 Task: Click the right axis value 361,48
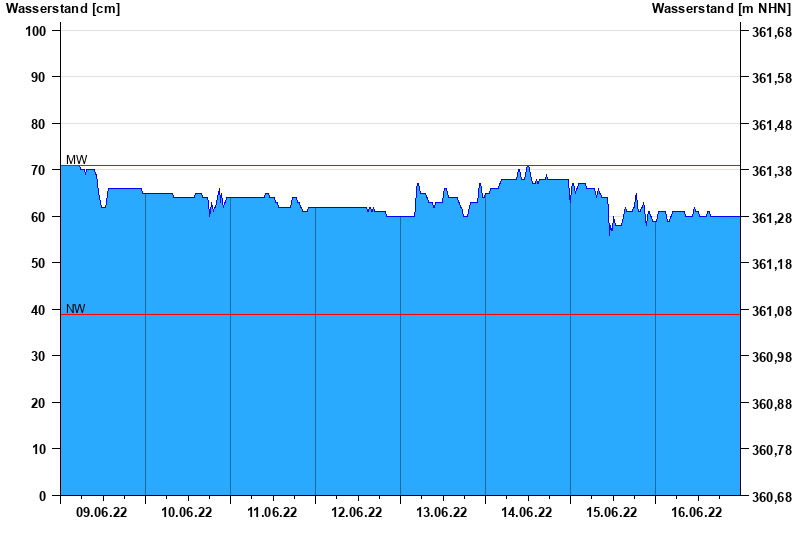pyautogui.click(x=772, y=125)
